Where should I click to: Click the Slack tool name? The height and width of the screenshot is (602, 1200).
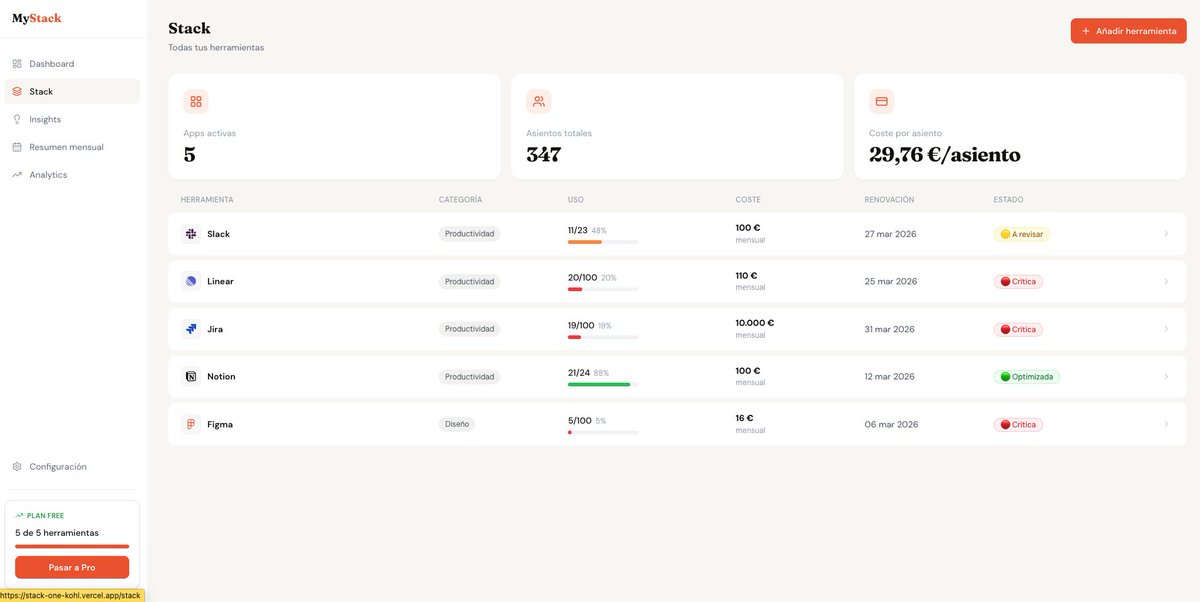[219, 234]
